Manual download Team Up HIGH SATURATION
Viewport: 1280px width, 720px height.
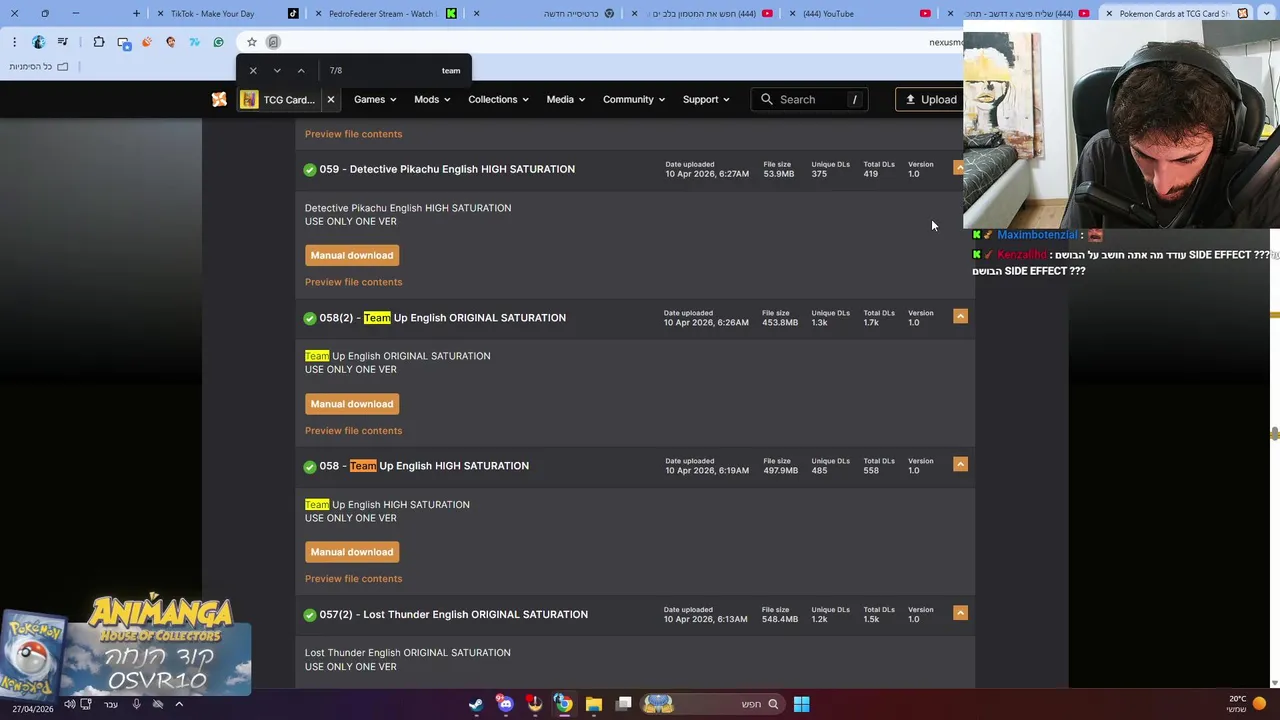[x=352, y=552]
